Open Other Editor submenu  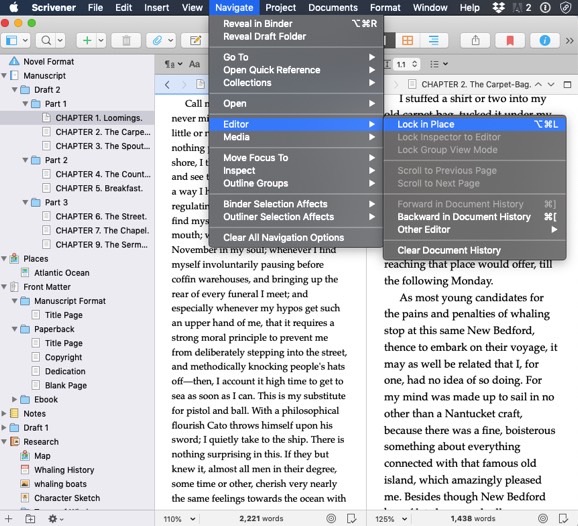(475, 230)
